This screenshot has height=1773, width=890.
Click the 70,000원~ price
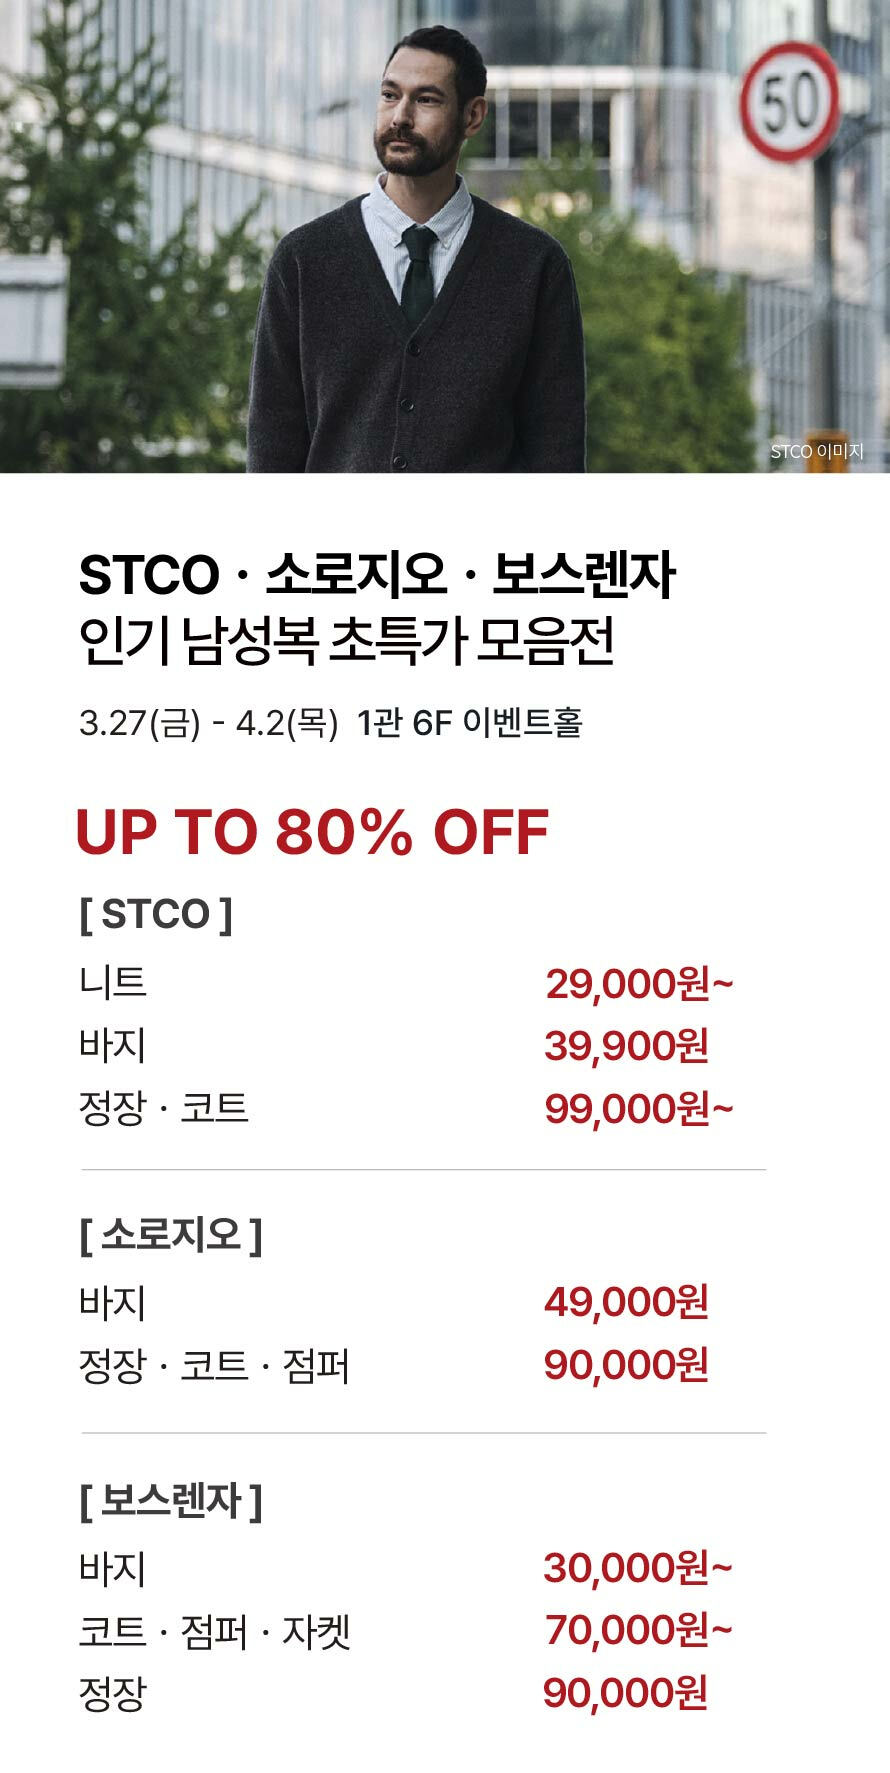[x=638, y=1631]
